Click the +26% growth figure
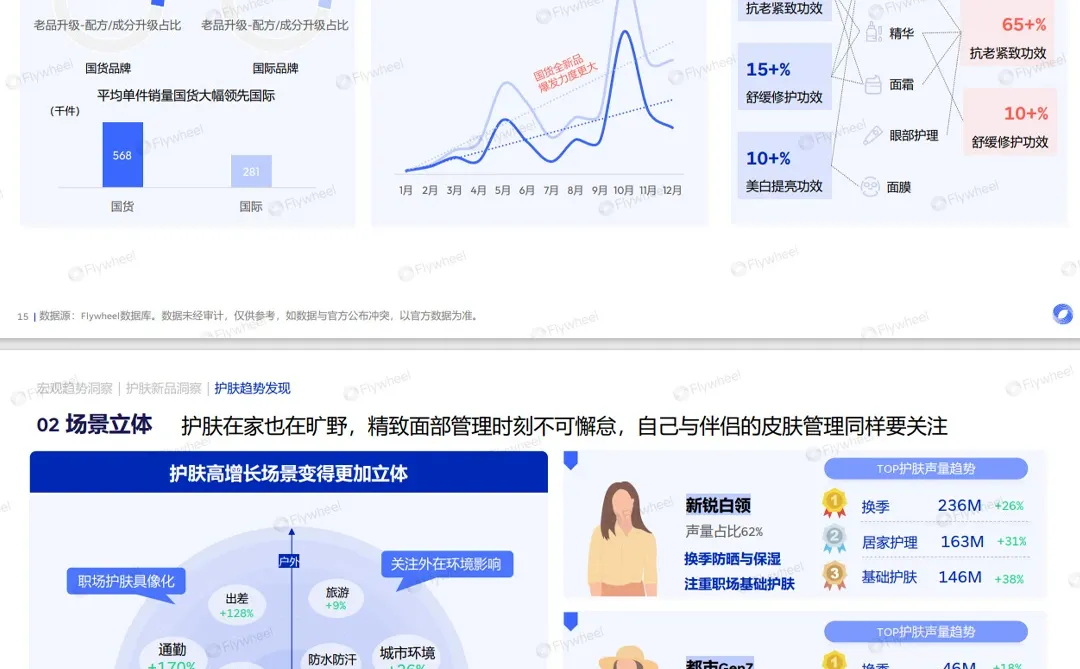Viewport: 1080px width, 669px height. 1009,506
